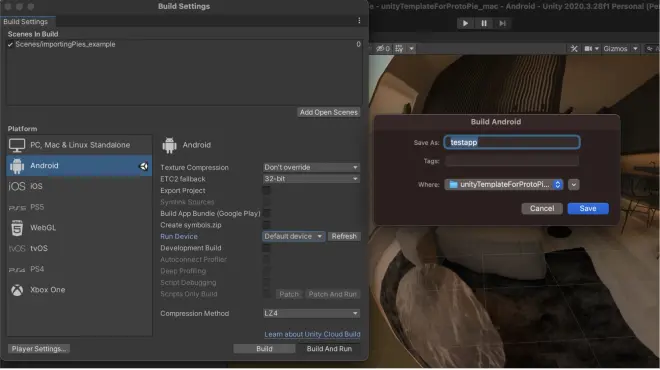Select PS4 platform
The height and width of the screenshot is (370, 660).
coord(79,269)
